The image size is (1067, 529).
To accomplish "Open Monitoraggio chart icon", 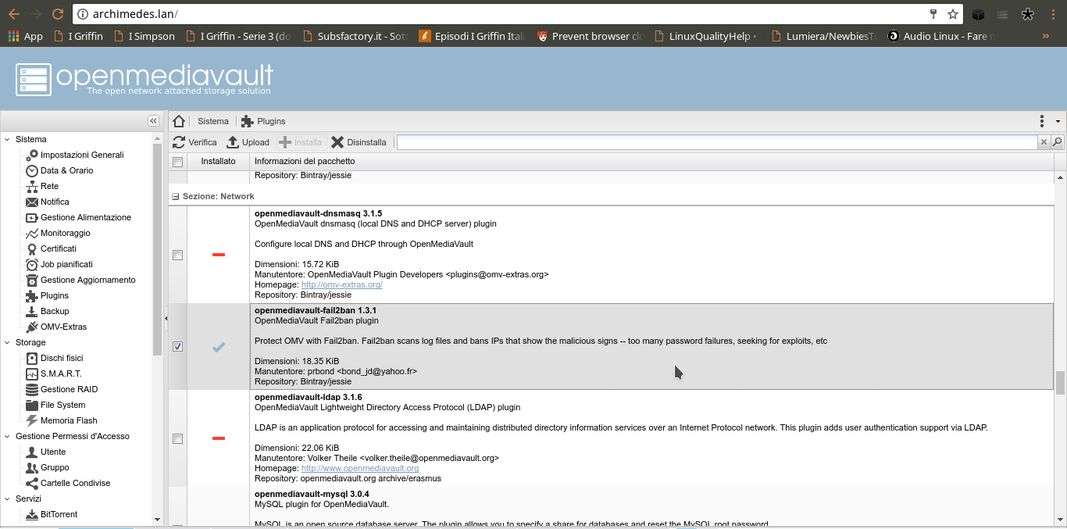I will pyautogui.click(x=31, y=234).
